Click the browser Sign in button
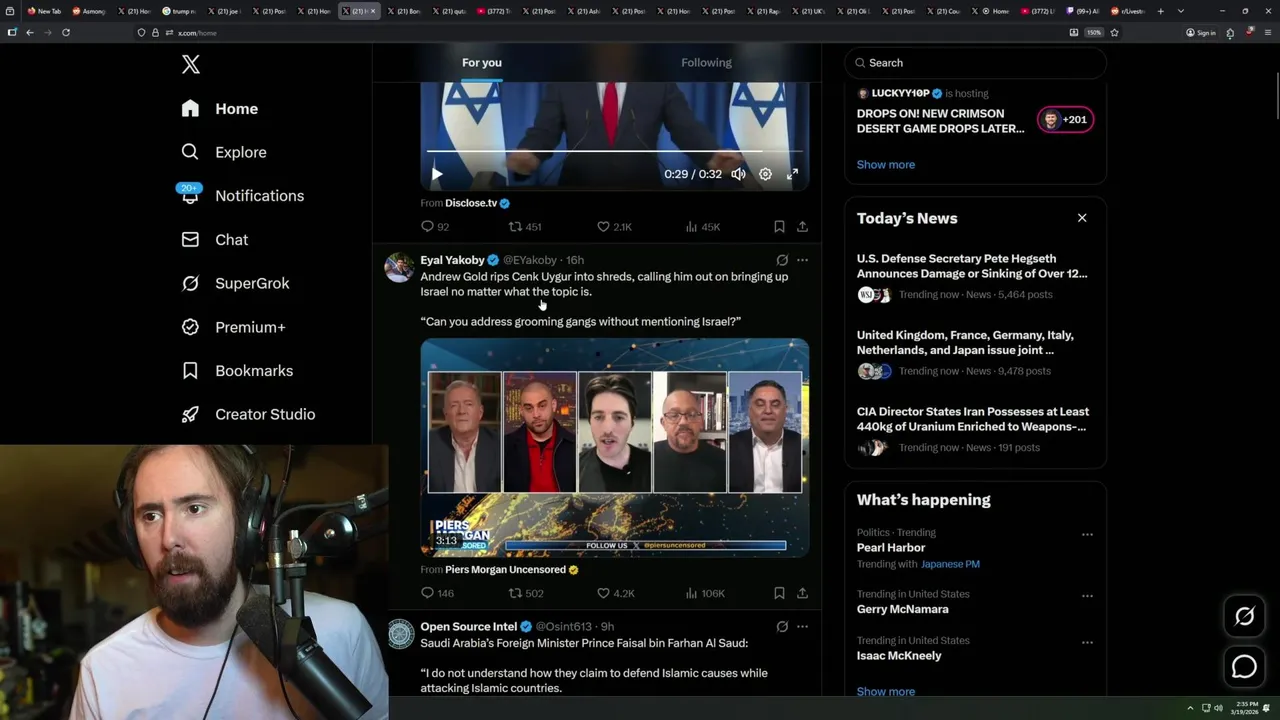Image resolution: width=1280 pixels, height=720 pixels. (1201, 33)
